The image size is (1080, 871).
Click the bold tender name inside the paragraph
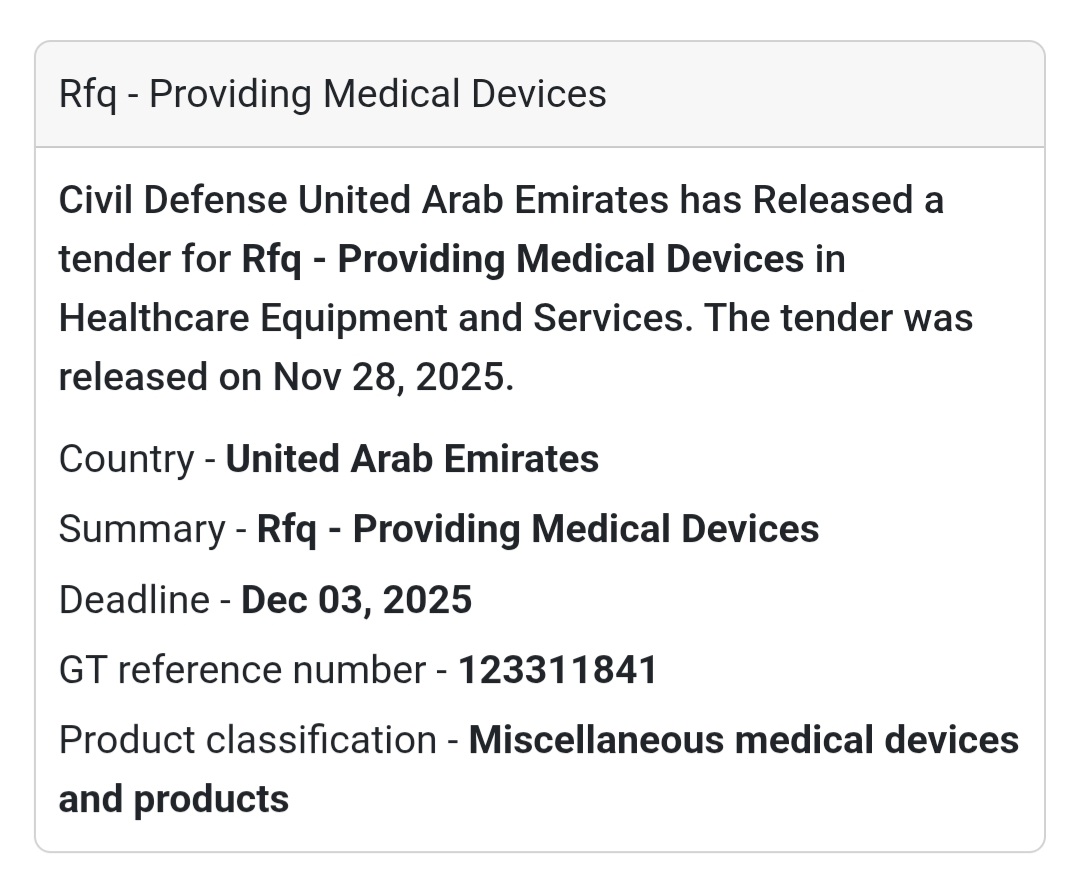(522, 259)
